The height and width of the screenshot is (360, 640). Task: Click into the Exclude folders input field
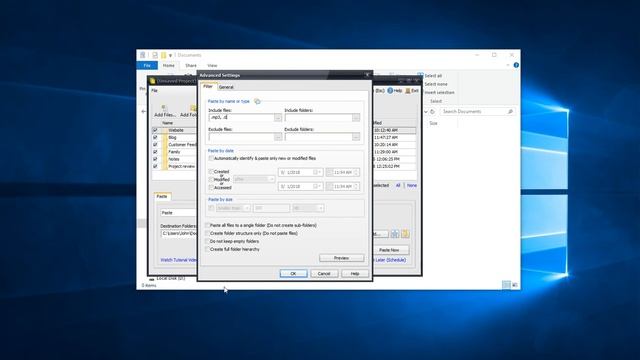coord(318,137)
